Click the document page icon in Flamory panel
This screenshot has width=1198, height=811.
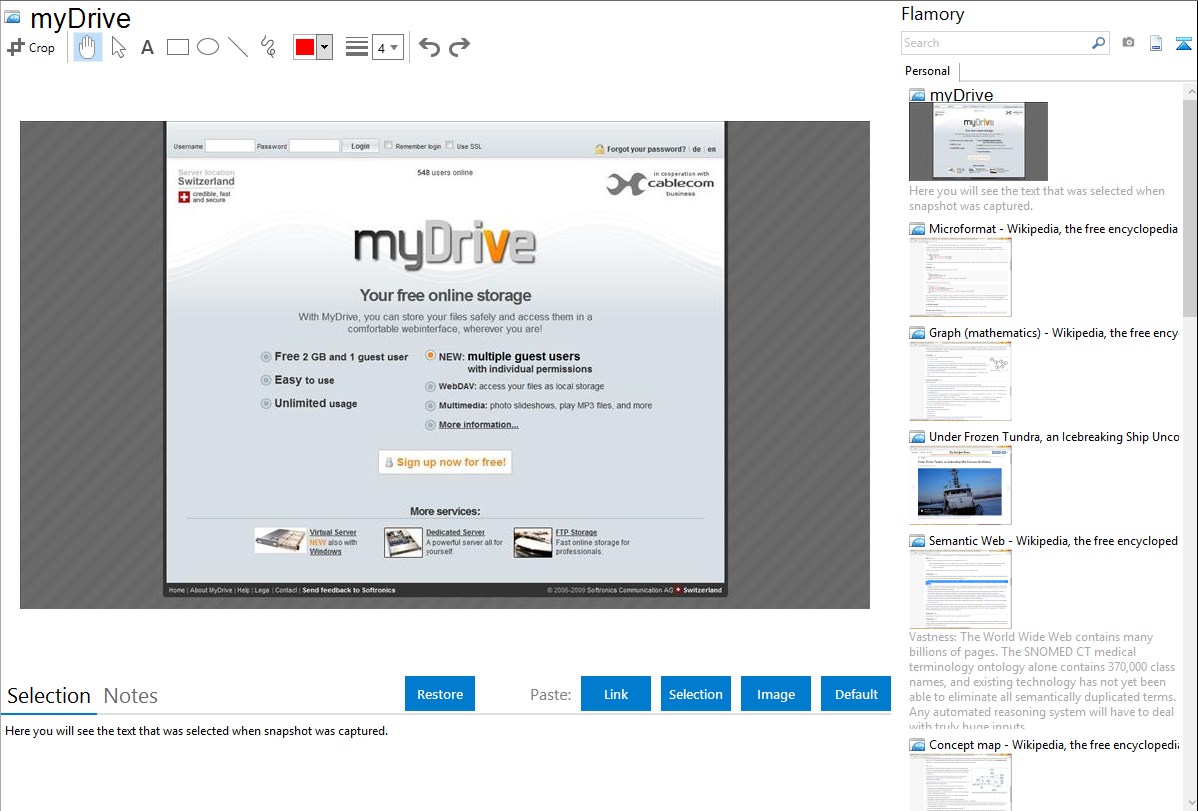coord(1156,43)
